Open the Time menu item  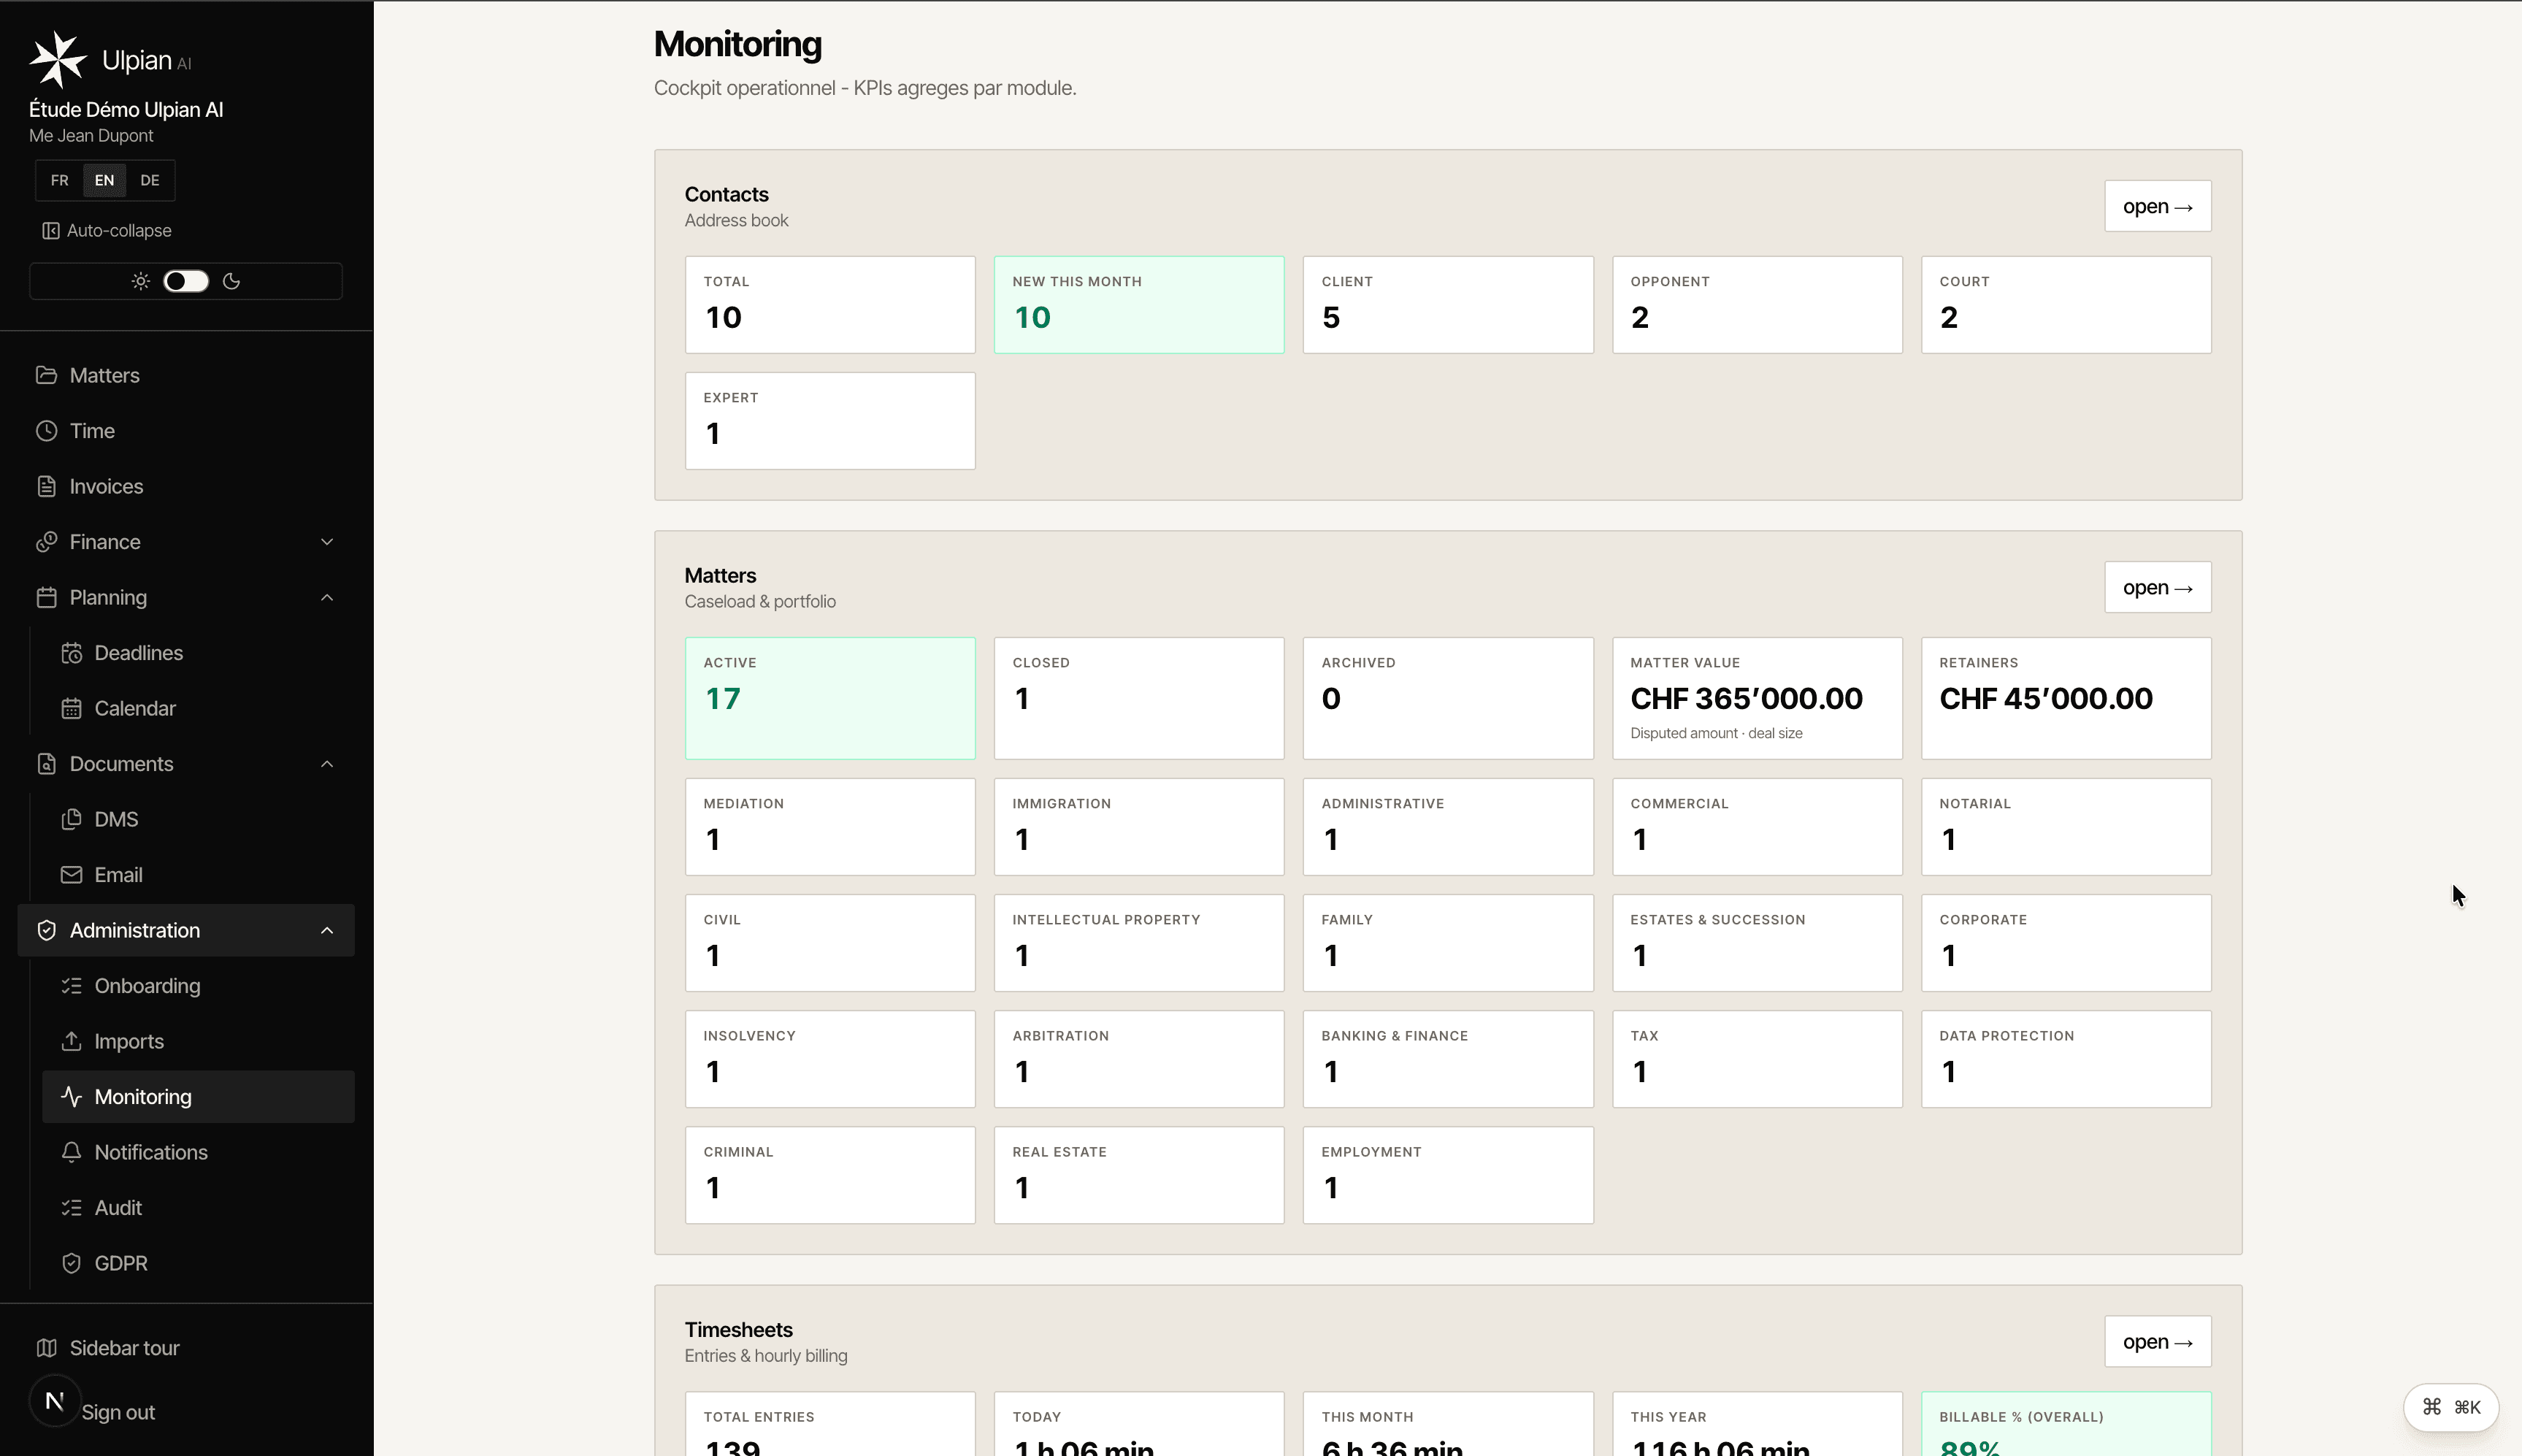tap(186, 431)
